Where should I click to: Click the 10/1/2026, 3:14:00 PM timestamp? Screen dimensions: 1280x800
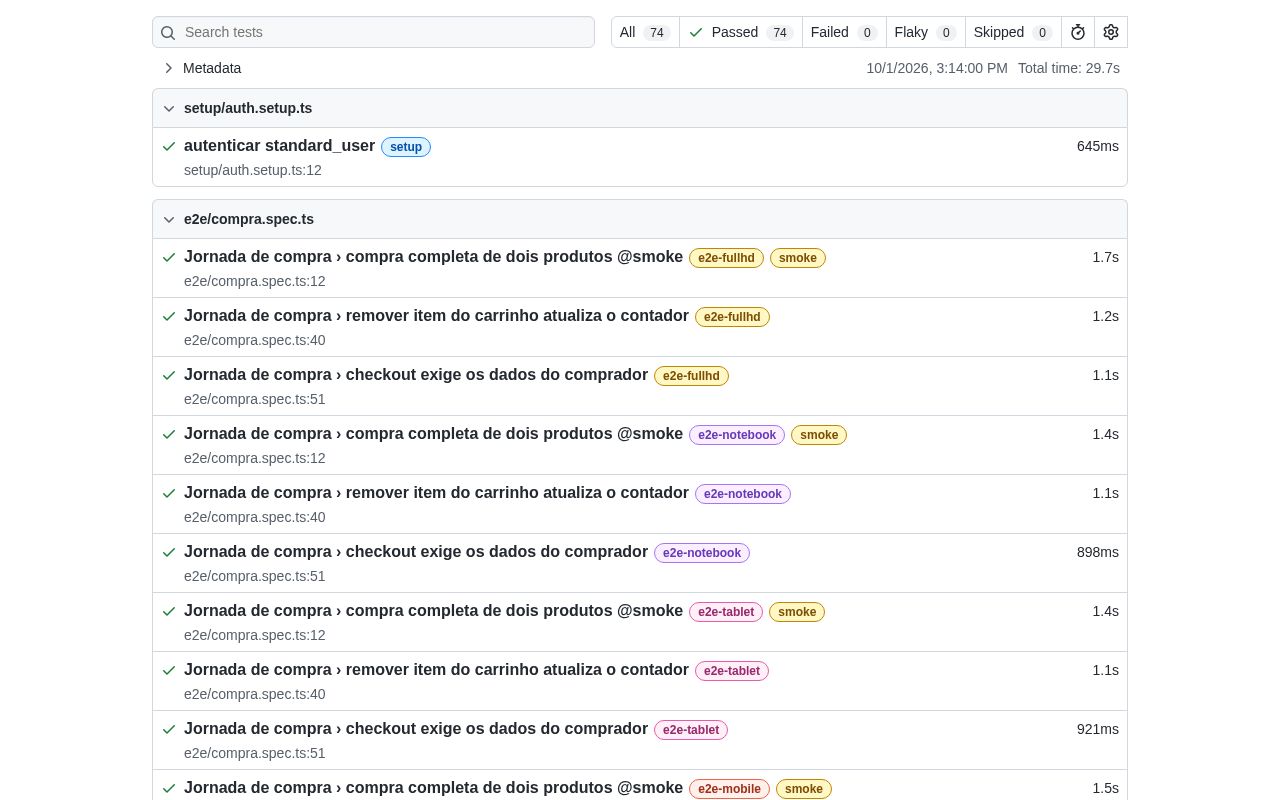[x=937, y=68]
